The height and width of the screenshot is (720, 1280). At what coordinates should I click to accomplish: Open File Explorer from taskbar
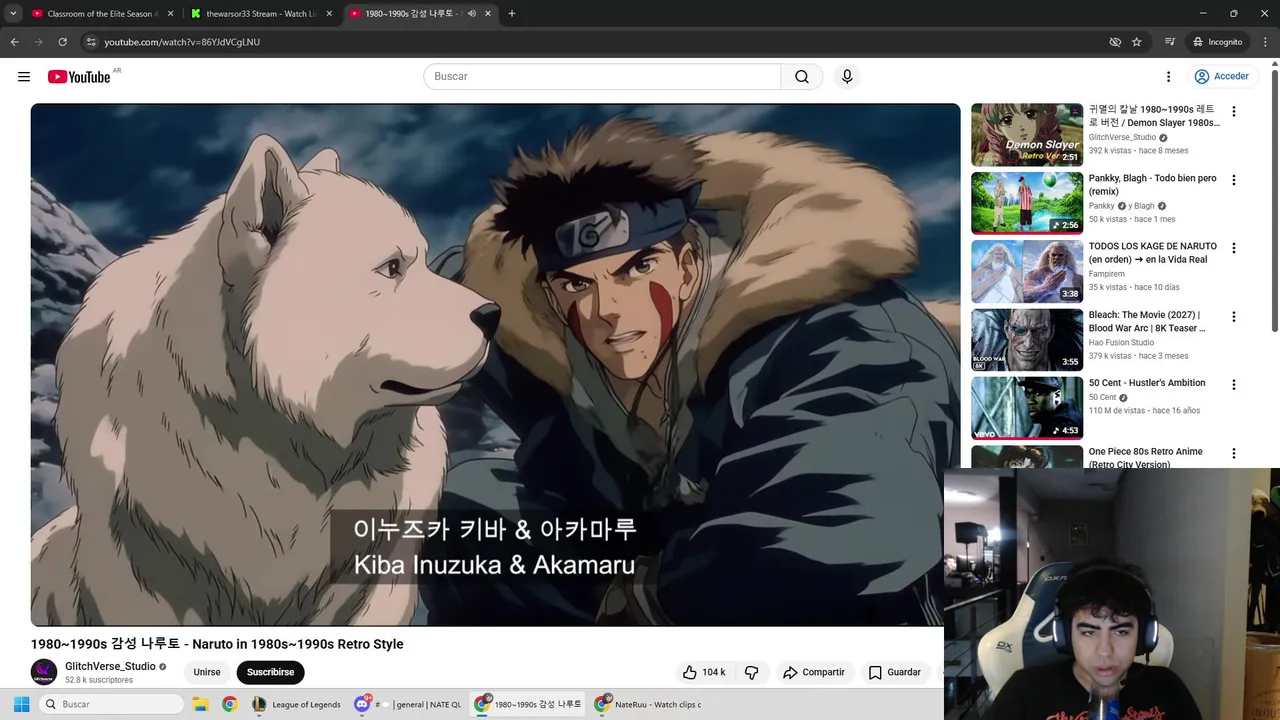click(x=200, y=704)
